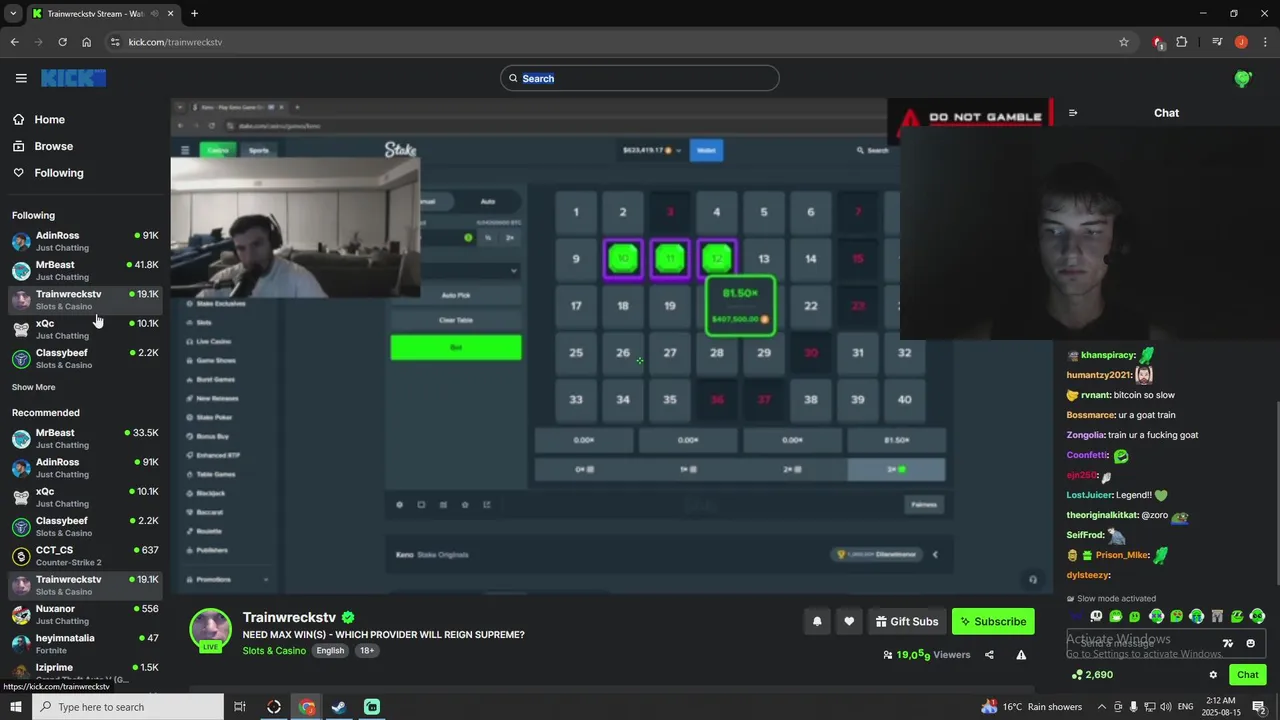Click the Gift Subs button

(x=907, y=621)
